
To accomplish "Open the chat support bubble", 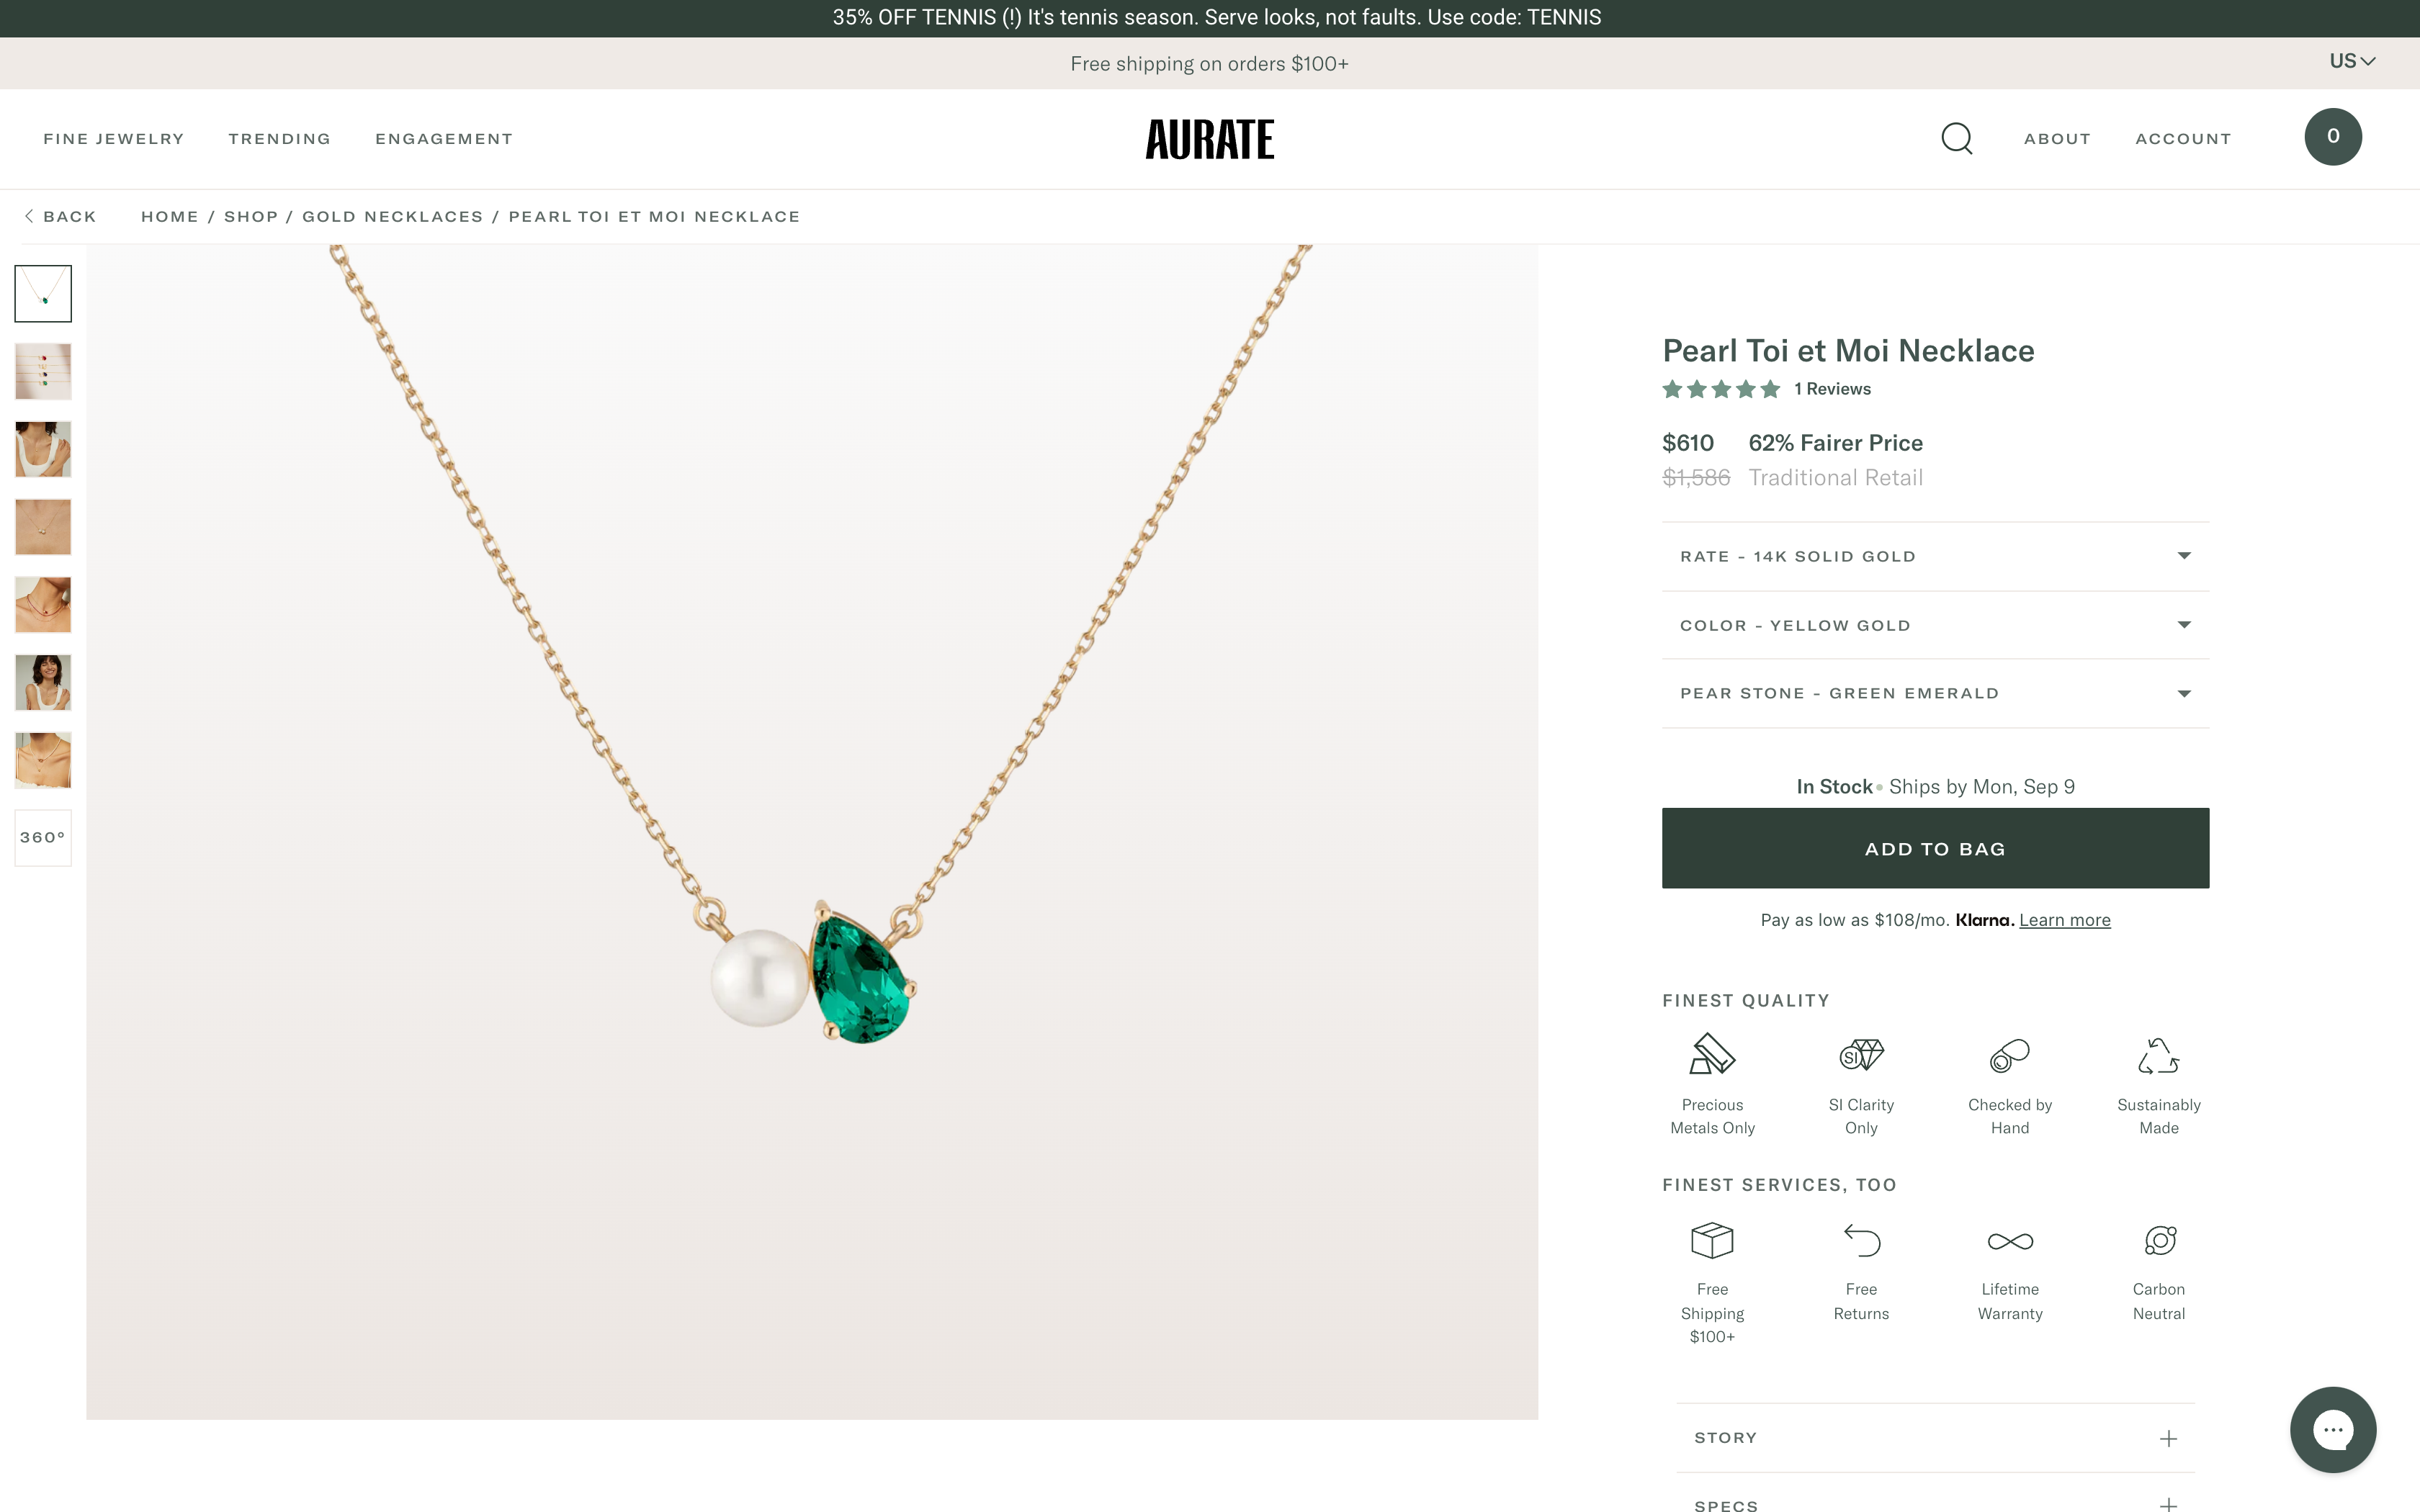I will 2332,1429.
